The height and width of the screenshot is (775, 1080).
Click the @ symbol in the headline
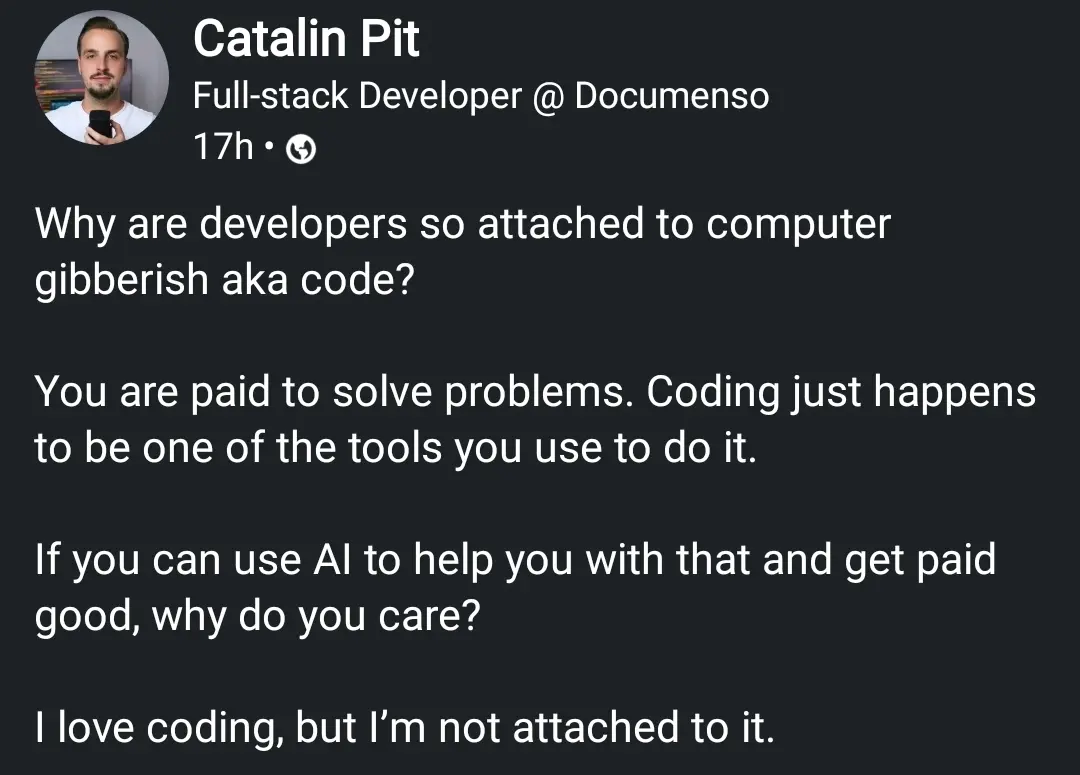click(x=548, y=96)
